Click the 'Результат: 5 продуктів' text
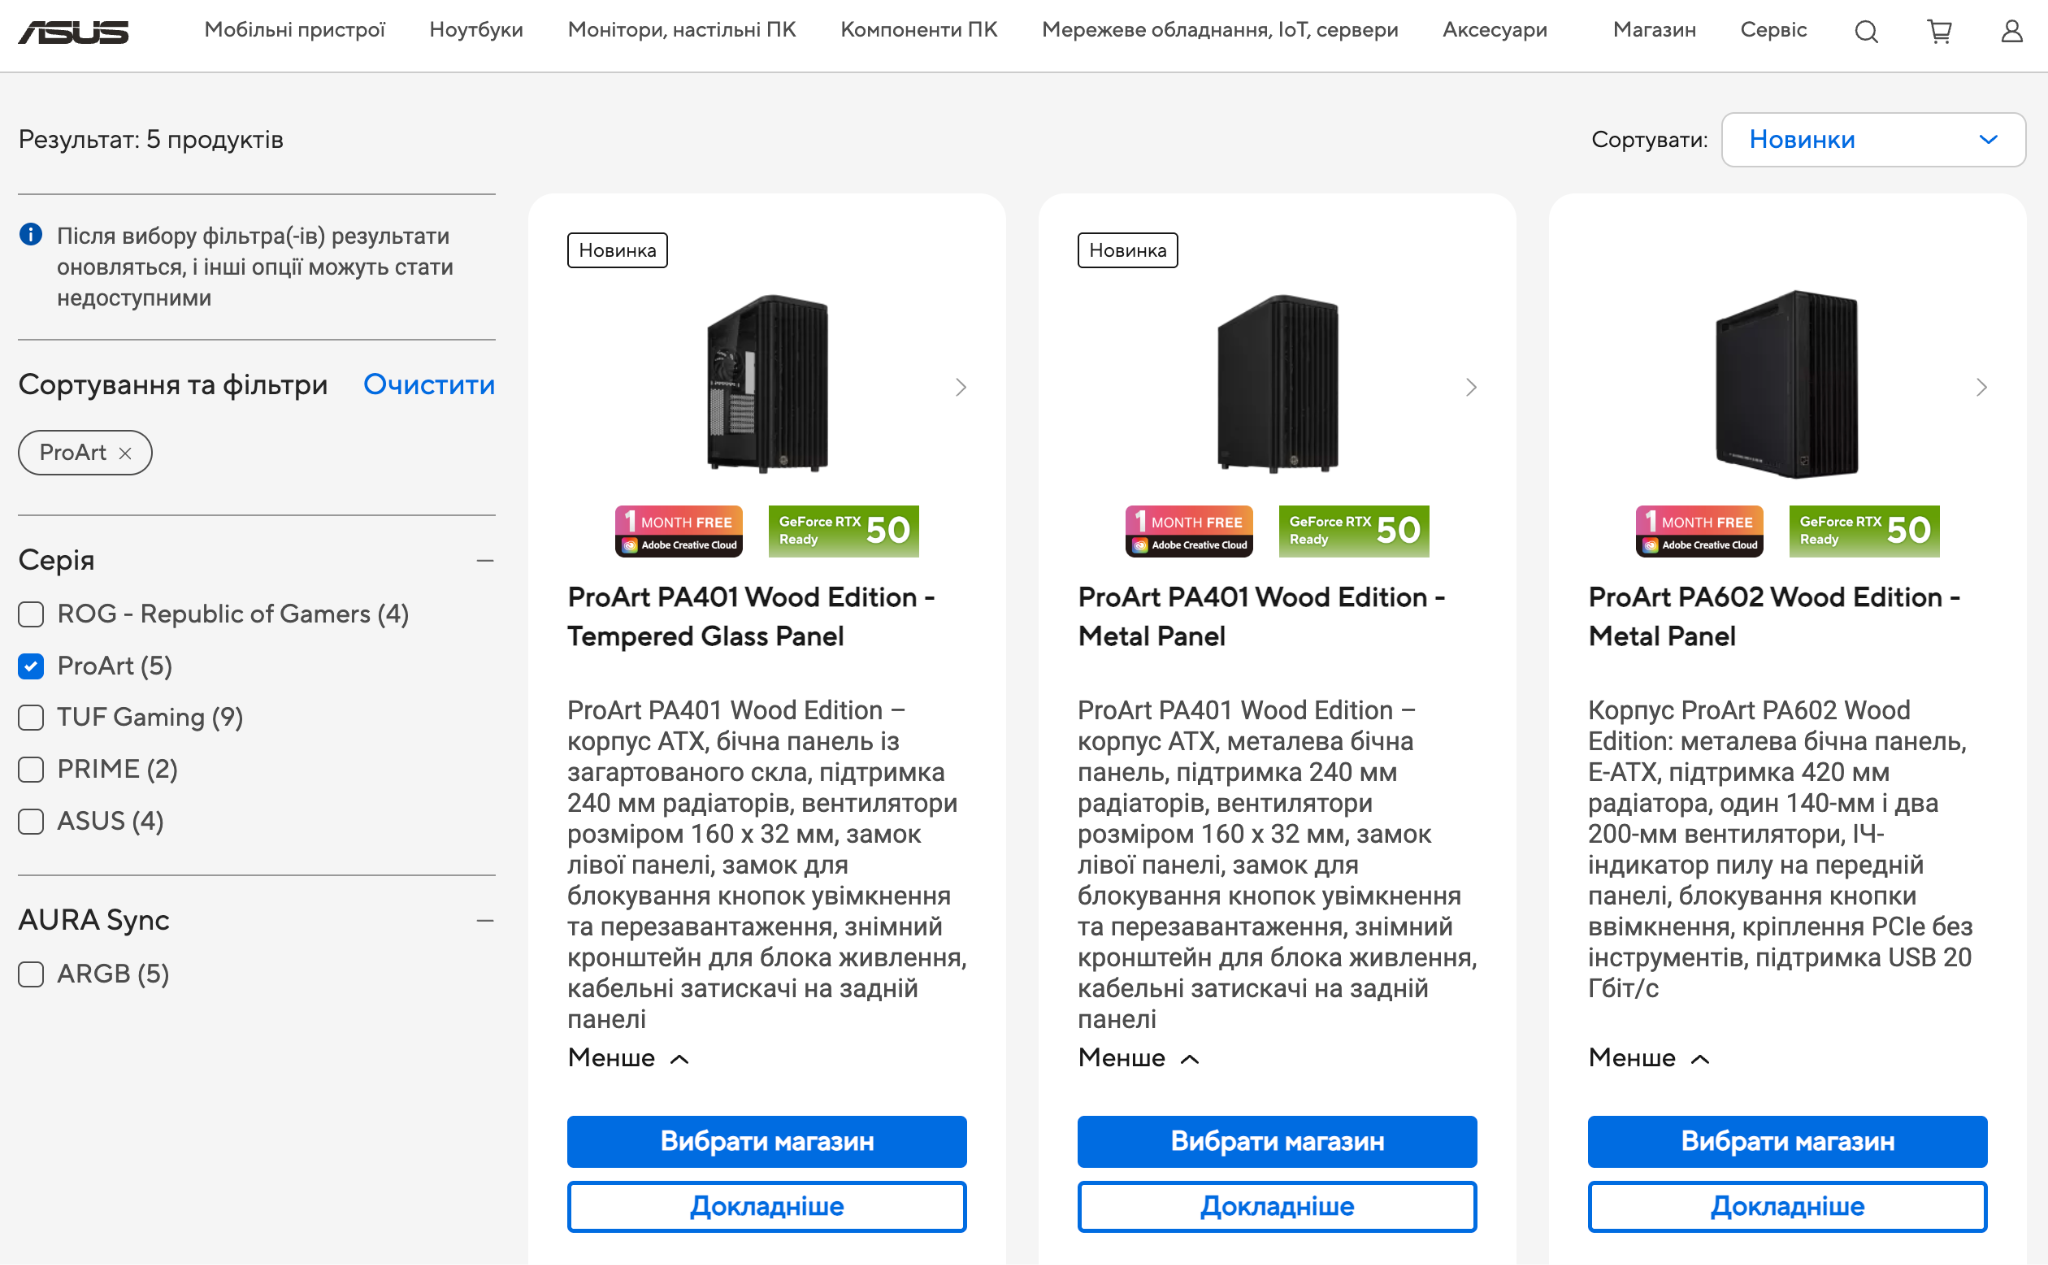The image size is (2048, 1265). point(151,140)
